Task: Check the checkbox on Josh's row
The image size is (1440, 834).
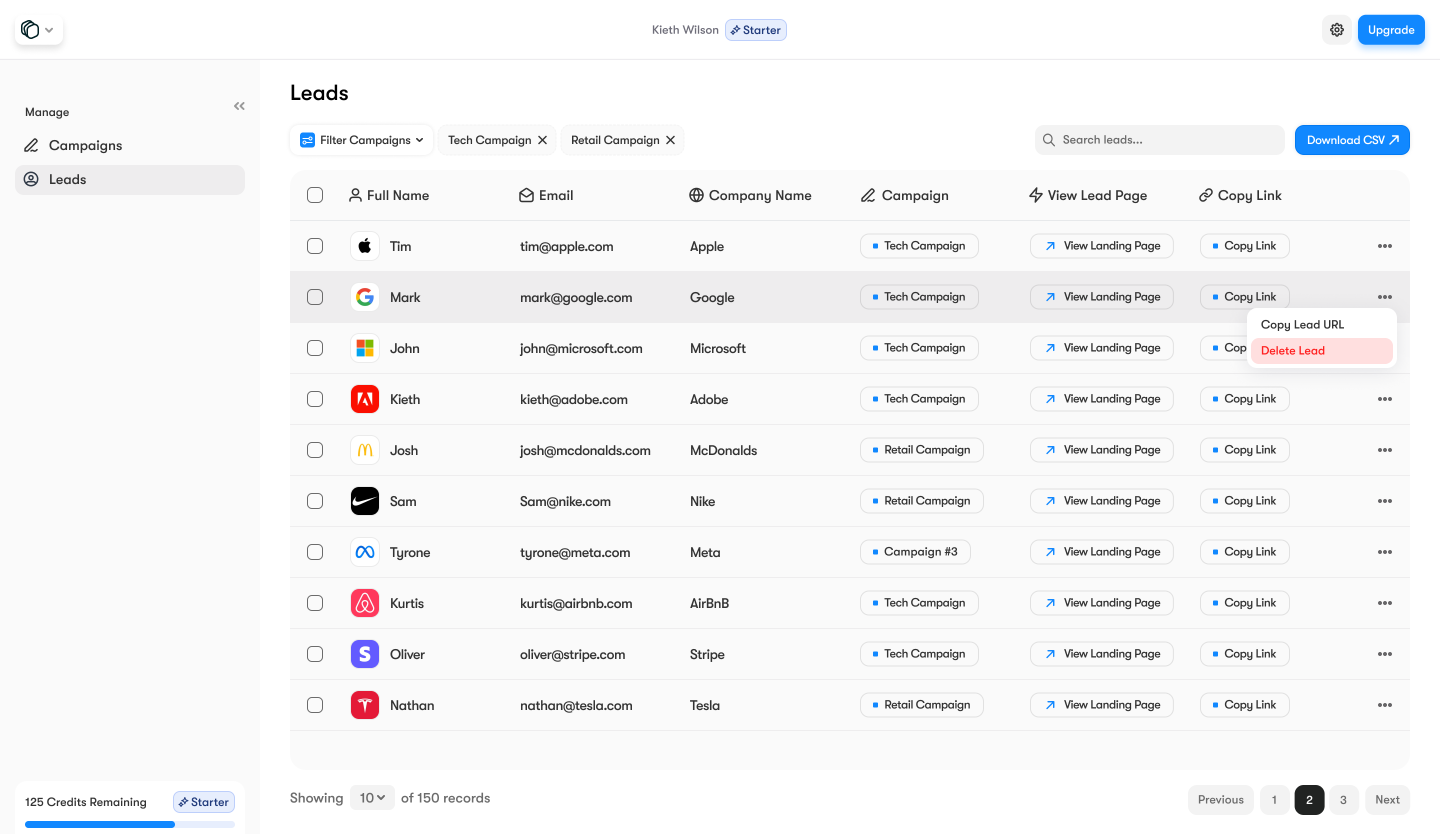Action: point(315,450)
